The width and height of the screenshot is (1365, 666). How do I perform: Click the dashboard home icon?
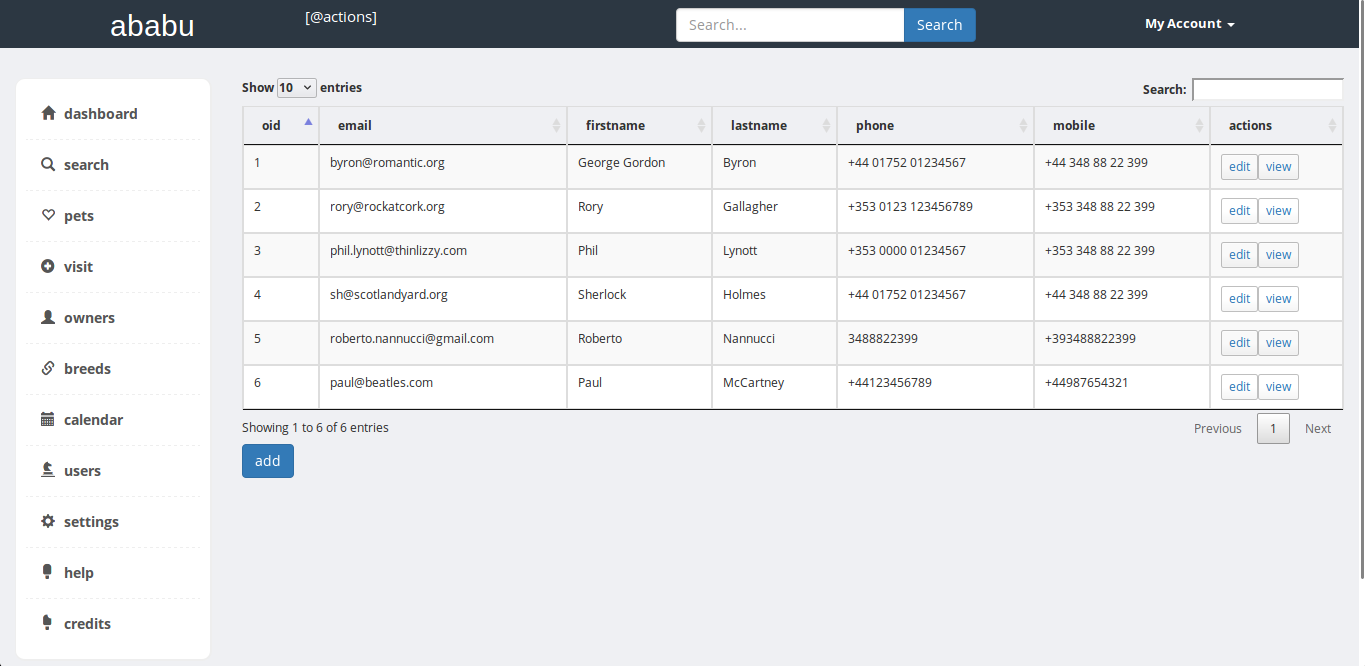pos(48,113)
